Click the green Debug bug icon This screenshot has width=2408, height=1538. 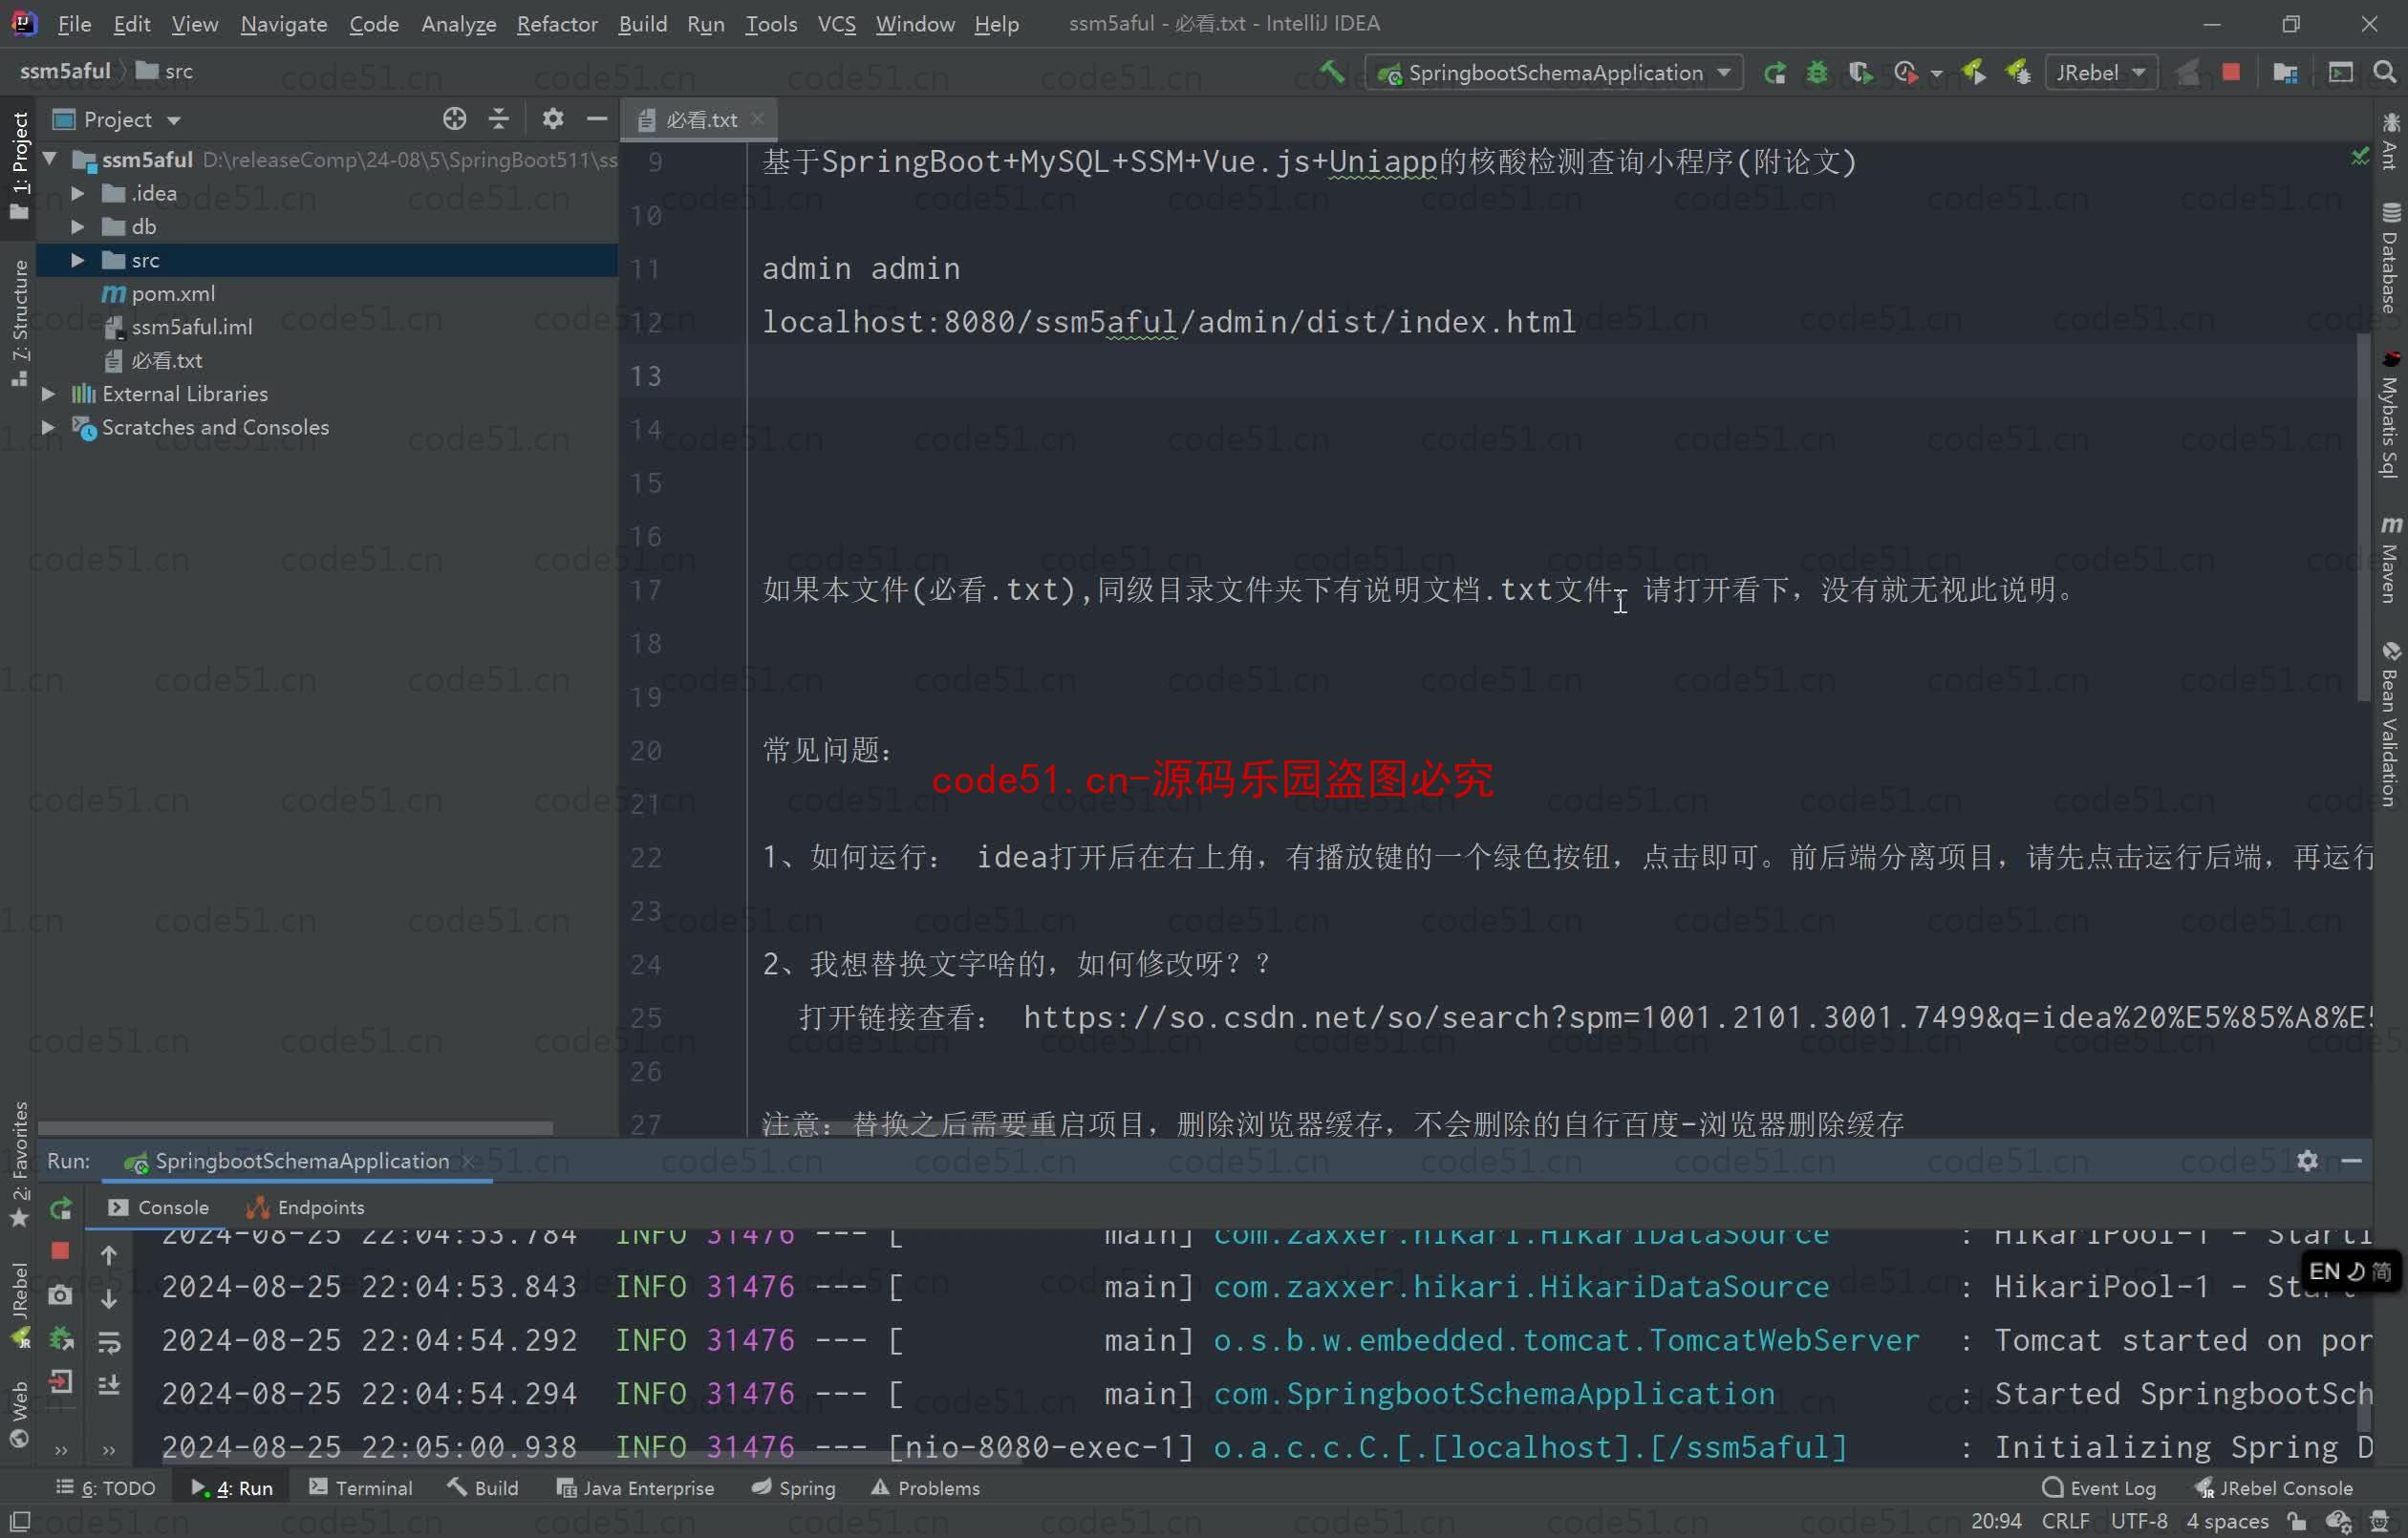tap(1816, 72)
